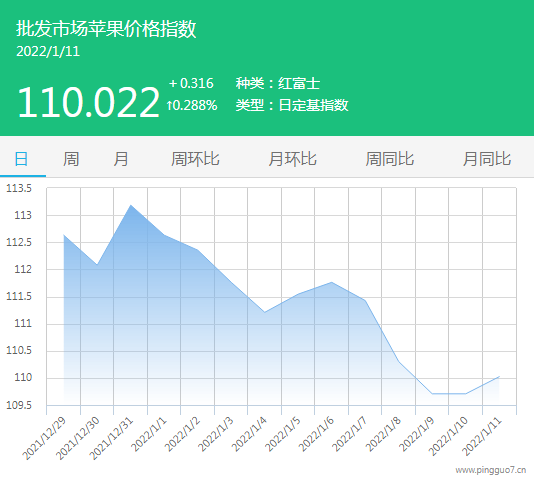
Task: Click the 2021/12/29 axis date label
Action: pyautogui.click(x=44, y=438)
